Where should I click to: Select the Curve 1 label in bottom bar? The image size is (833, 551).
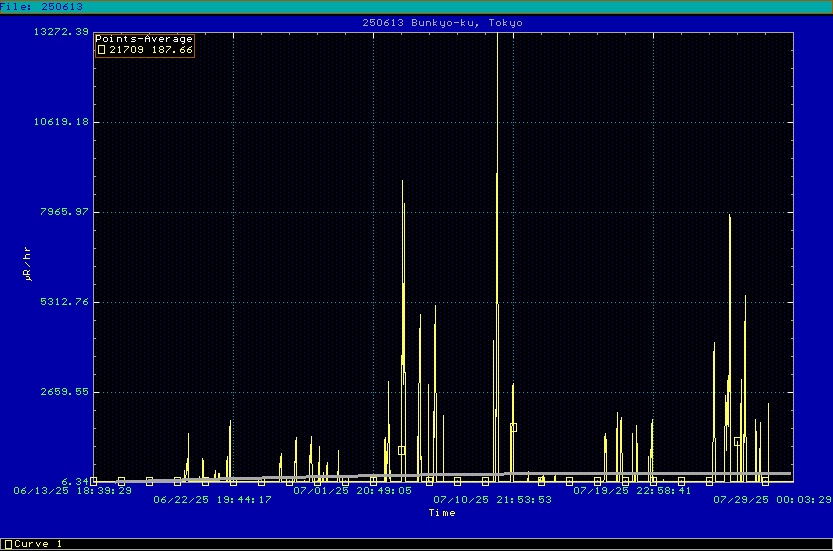tap(38, 544)
